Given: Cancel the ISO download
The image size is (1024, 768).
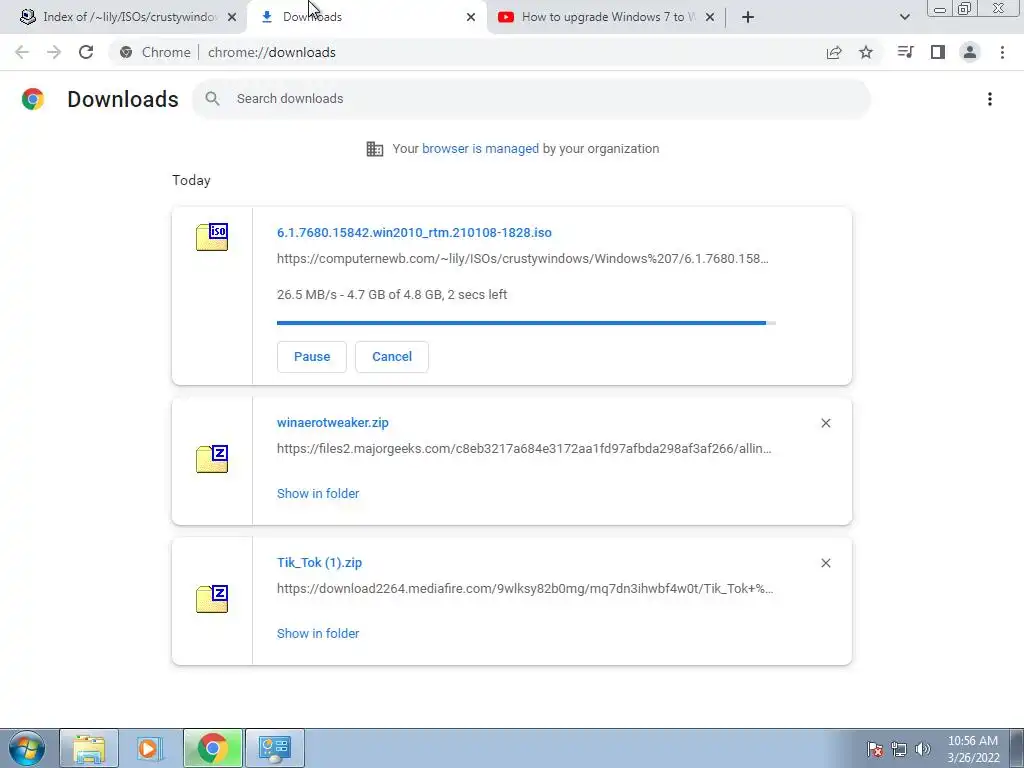Looking at the screenshot, I should (x=392, y=357).
